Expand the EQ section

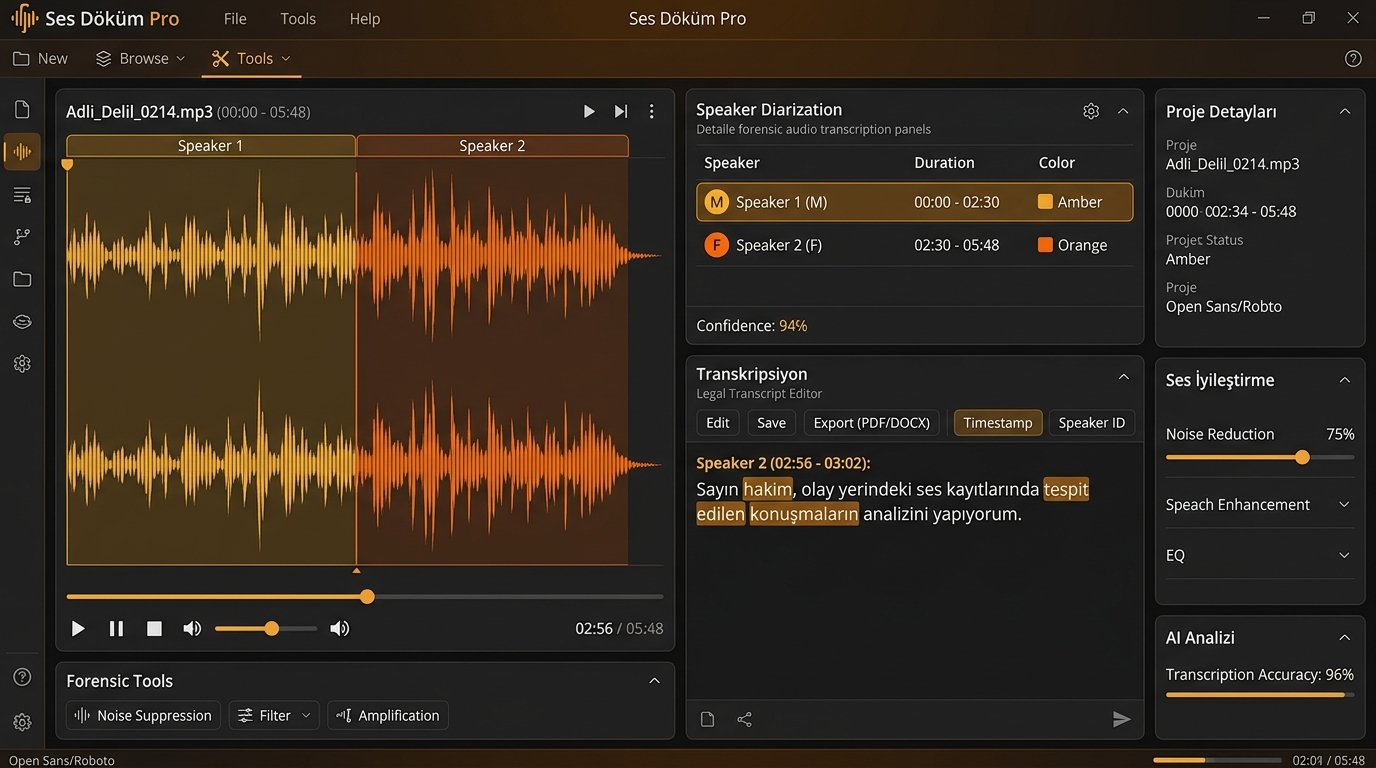(x=1260, y=556)
